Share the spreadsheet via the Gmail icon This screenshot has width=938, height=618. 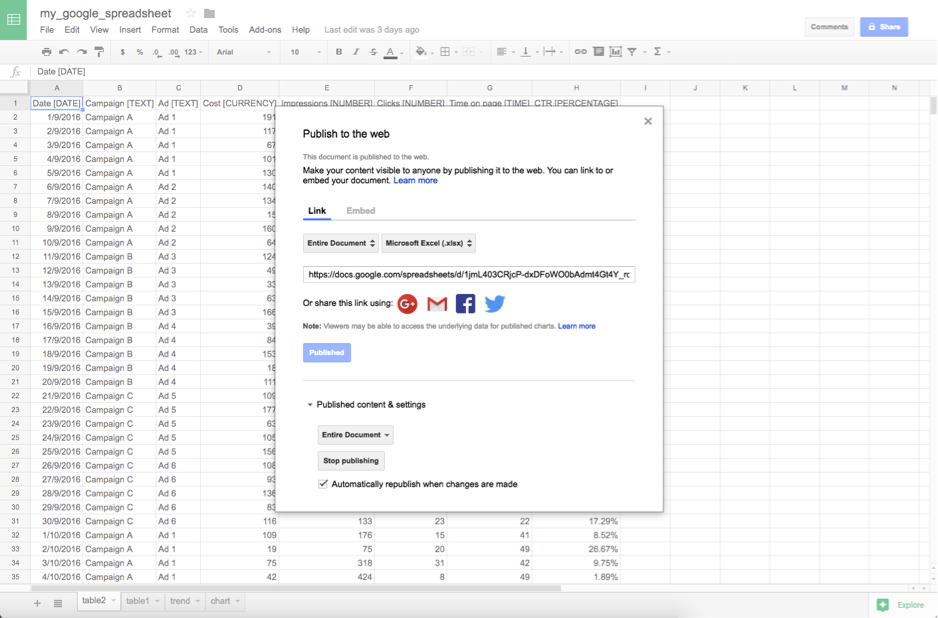coord(437,303)
